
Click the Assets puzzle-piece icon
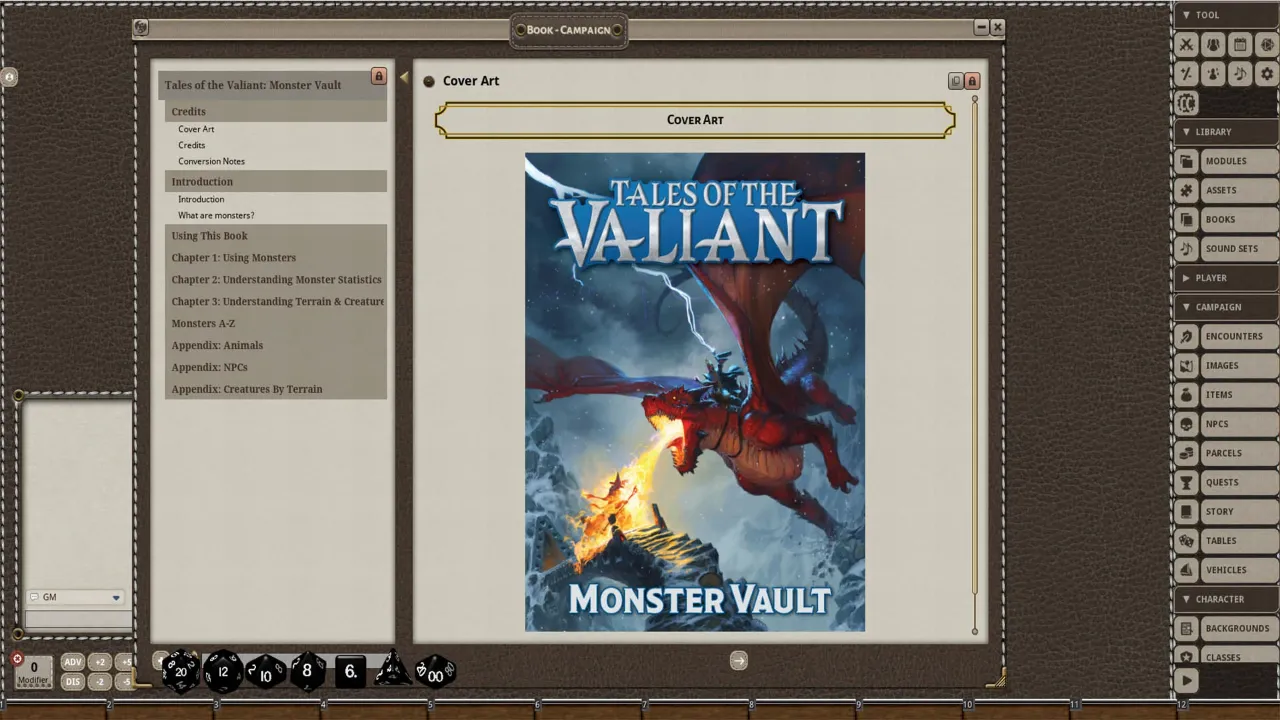(x=1187, y=190)
